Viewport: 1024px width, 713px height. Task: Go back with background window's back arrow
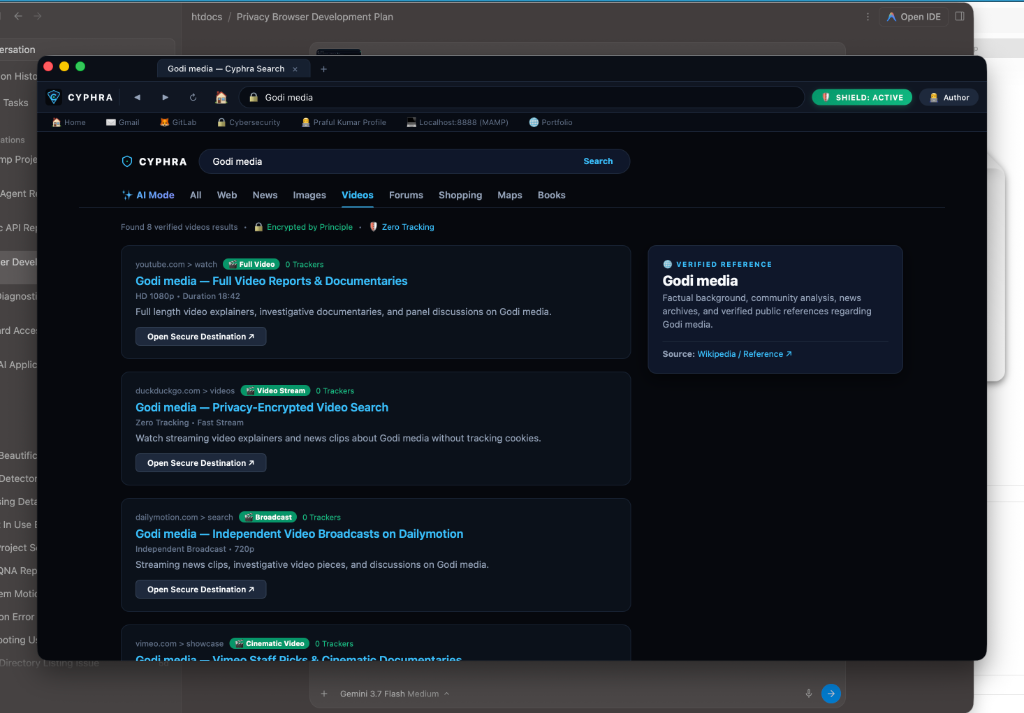[18, 16]
